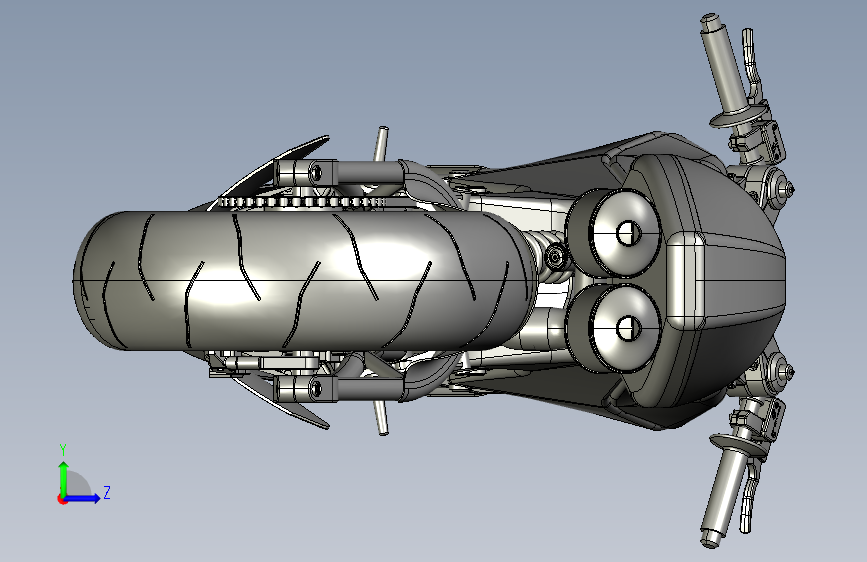
Task: Click the Z label of the axis triad
Action: 107,492
